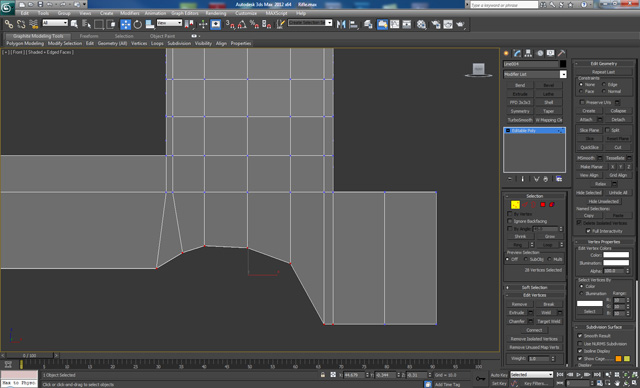The image size is (640, 388).
Task: Click the vertex Color white swatch
Action: pyautogui.click(x=616, y=255)
